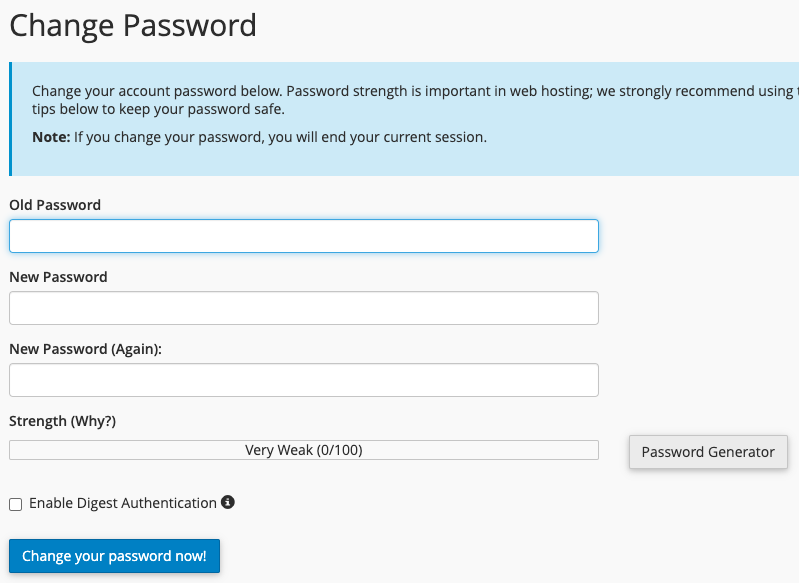Click into the New Password field
799x583 pixels.
304,308
